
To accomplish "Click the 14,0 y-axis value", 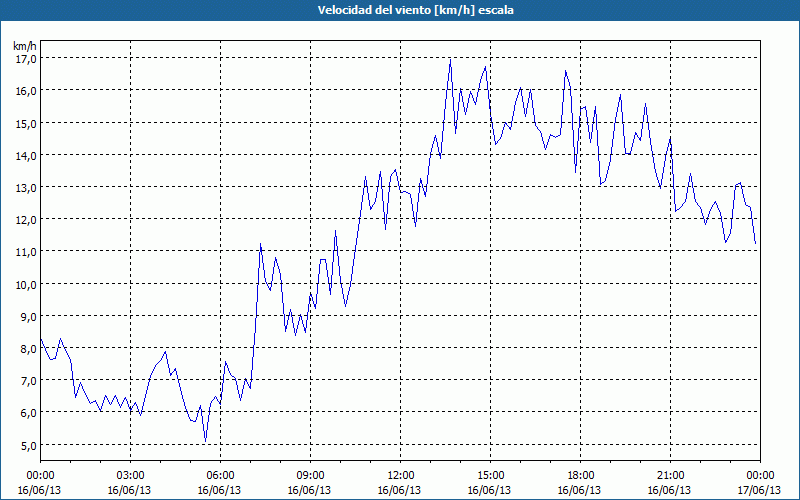I will tap(25, 156).
